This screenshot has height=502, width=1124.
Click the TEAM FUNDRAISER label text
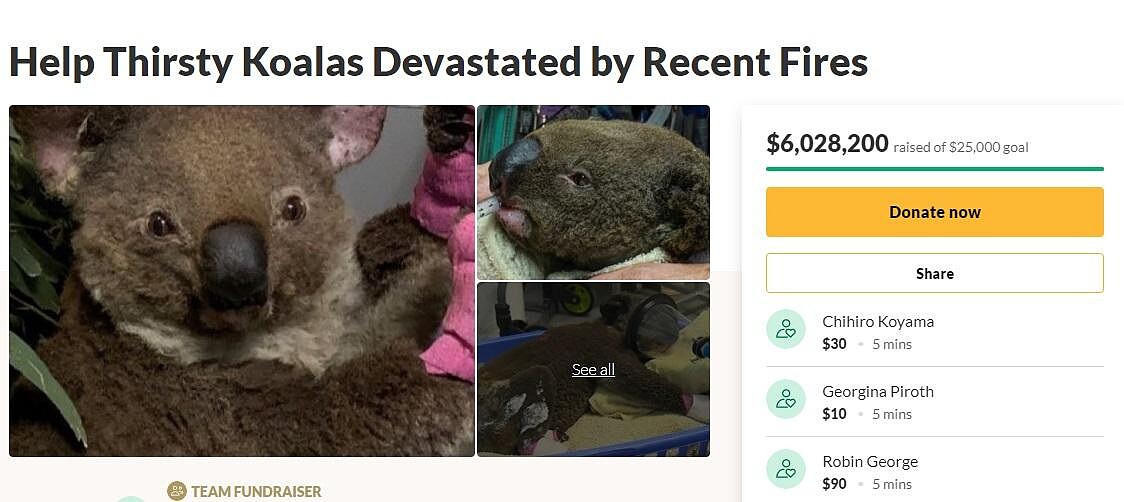pos(256,491)
